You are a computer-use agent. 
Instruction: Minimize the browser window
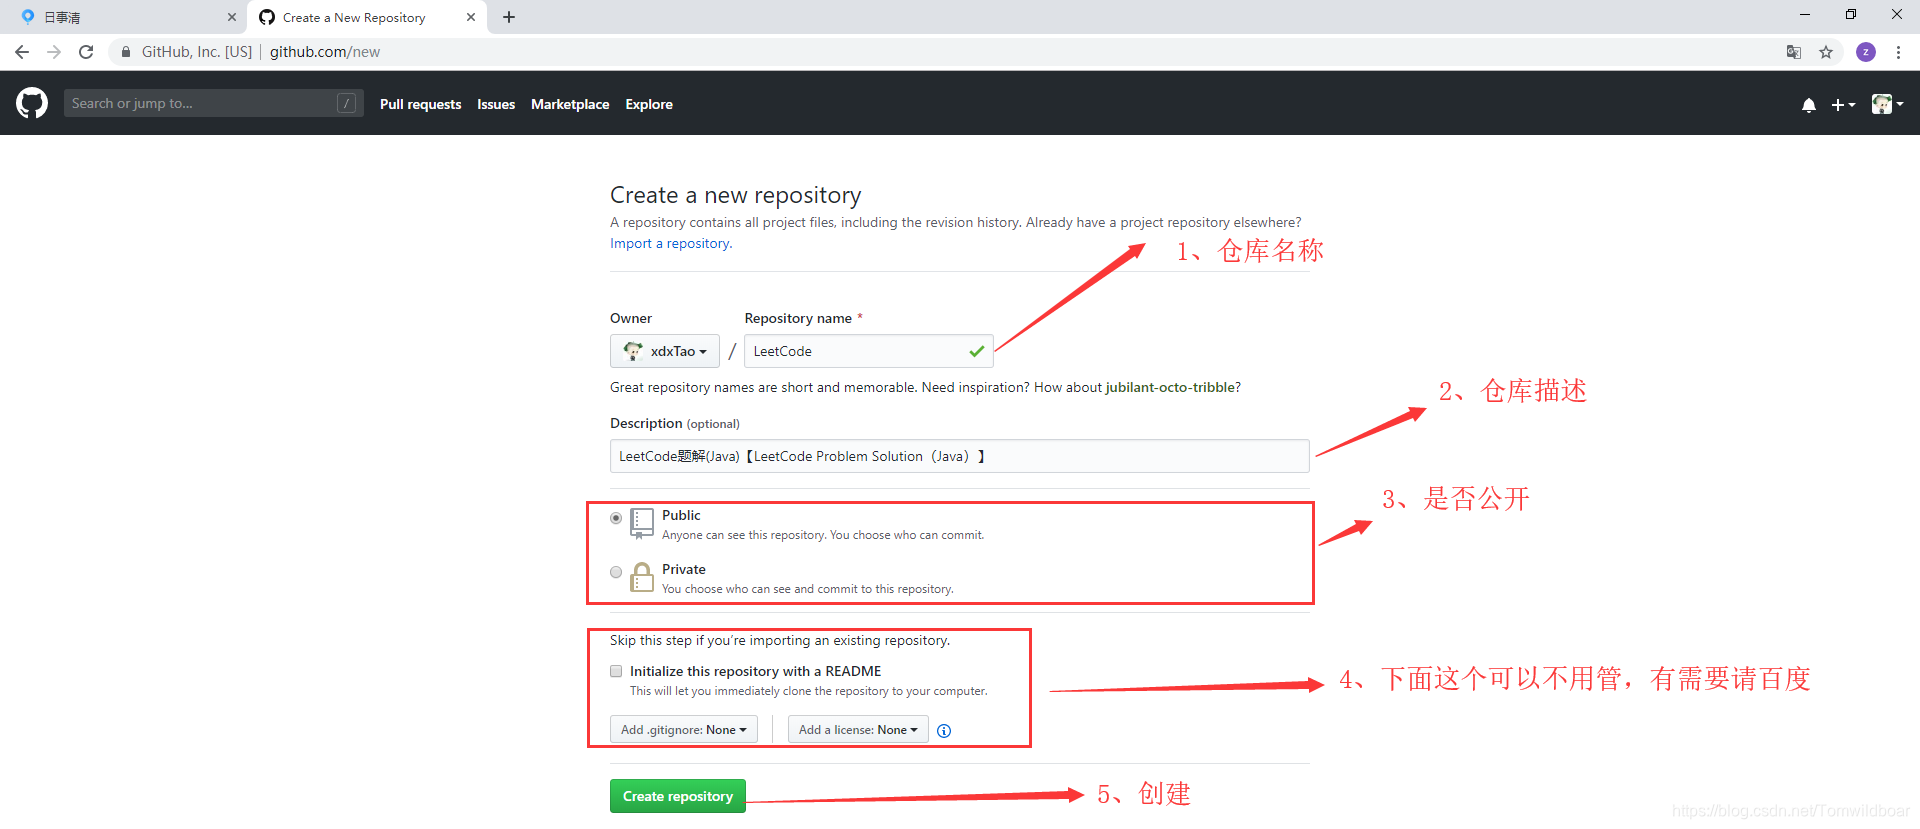(x=1805, y=15)
